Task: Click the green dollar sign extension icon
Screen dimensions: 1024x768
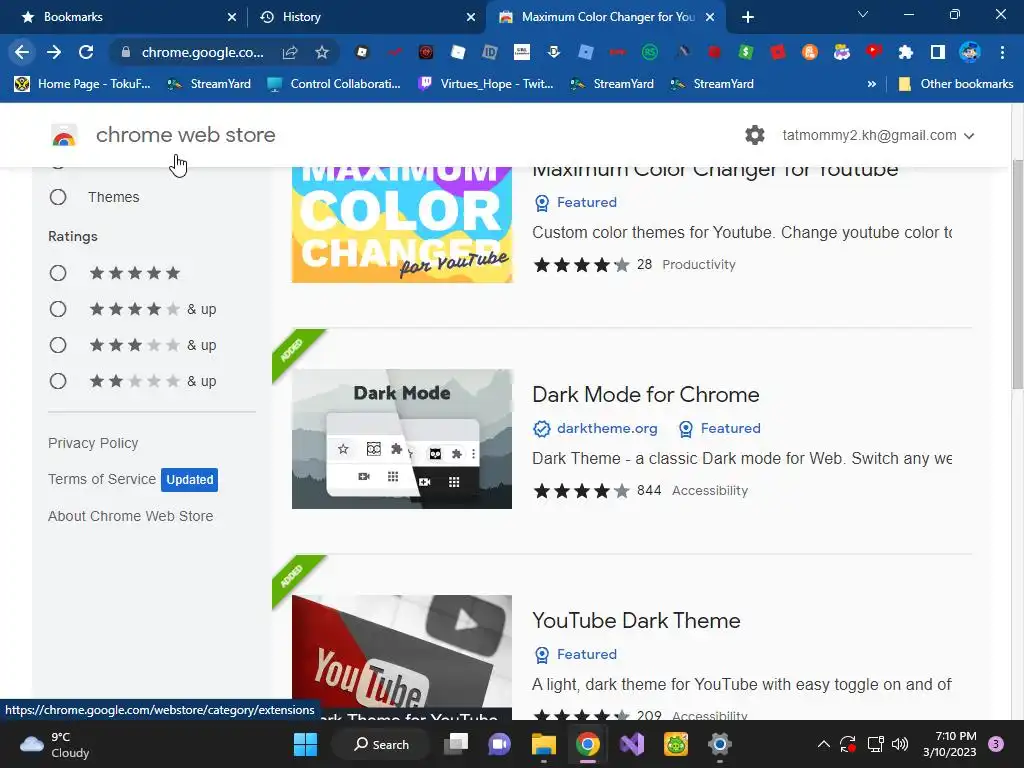Action: [745, 52]
